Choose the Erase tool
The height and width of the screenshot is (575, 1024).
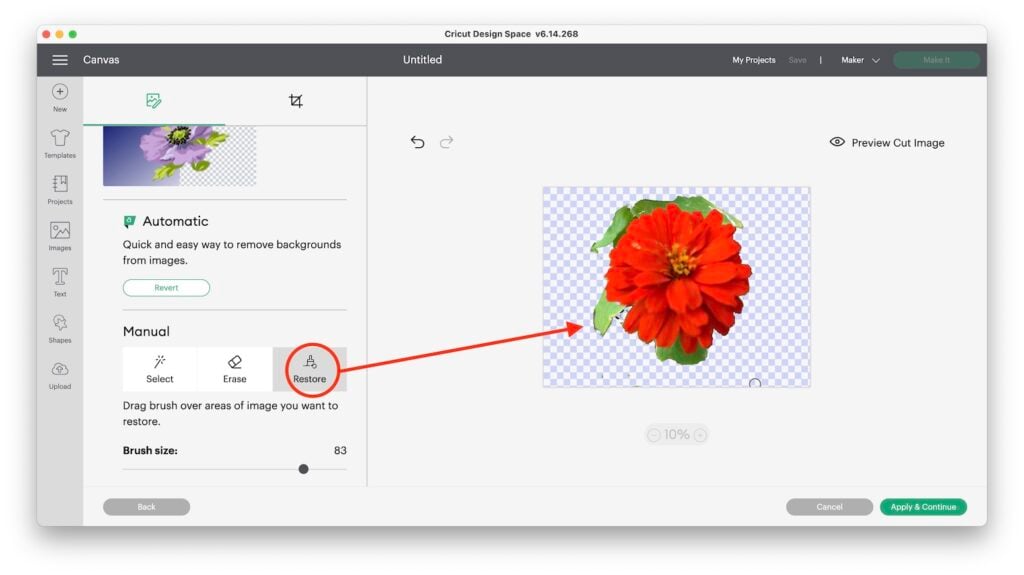coord(234,369)
